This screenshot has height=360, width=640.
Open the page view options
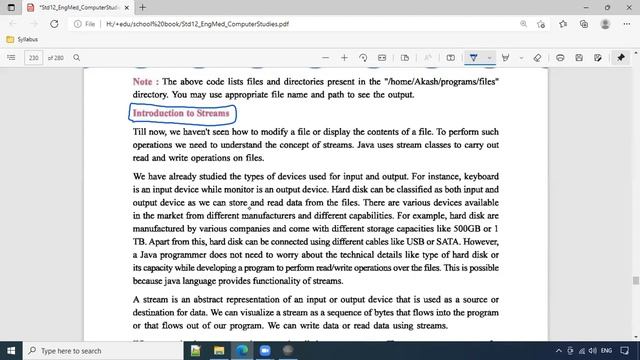405,58
